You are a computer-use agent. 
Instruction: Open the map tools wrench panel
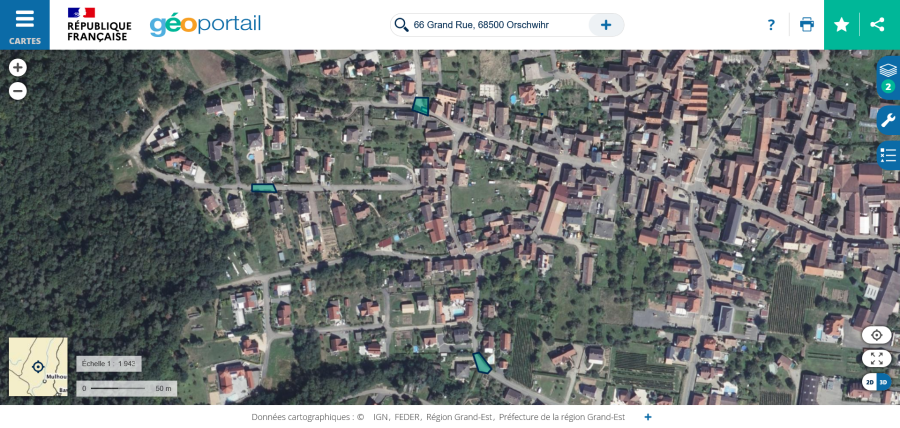[888, 120]
